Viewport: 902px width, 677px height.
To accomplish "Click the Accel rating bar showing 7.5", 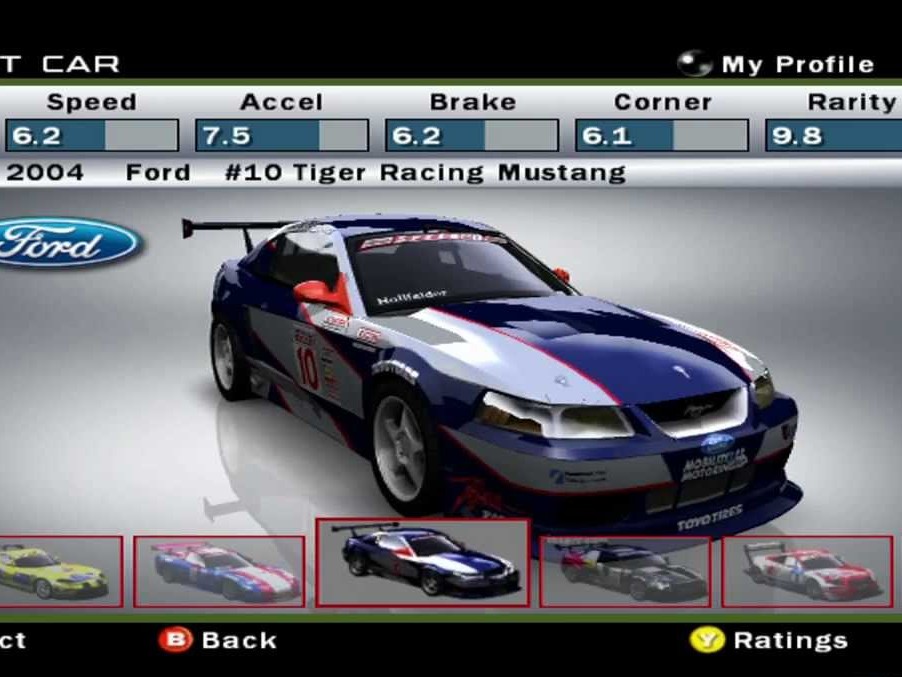I will coord(281,135).
